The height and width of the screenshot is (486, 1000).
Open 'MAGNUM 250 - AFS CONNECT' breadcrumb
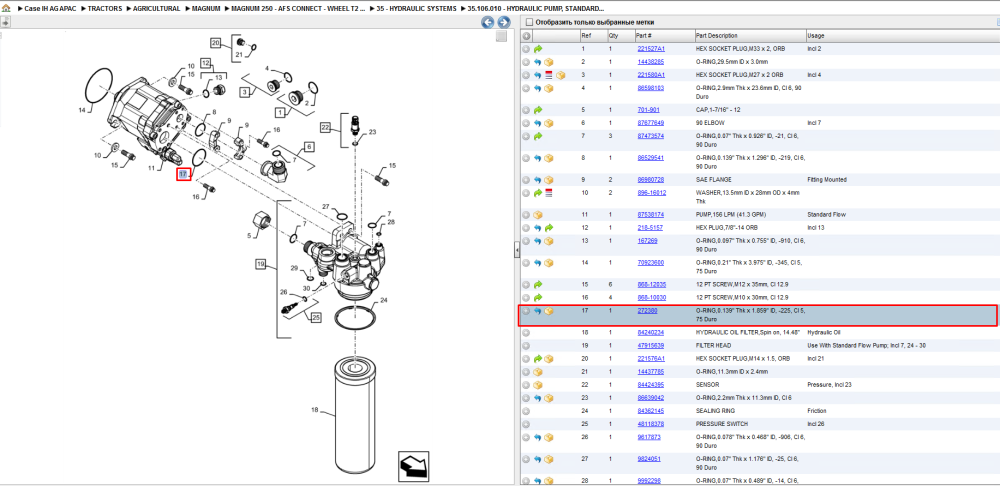(298, 9)
